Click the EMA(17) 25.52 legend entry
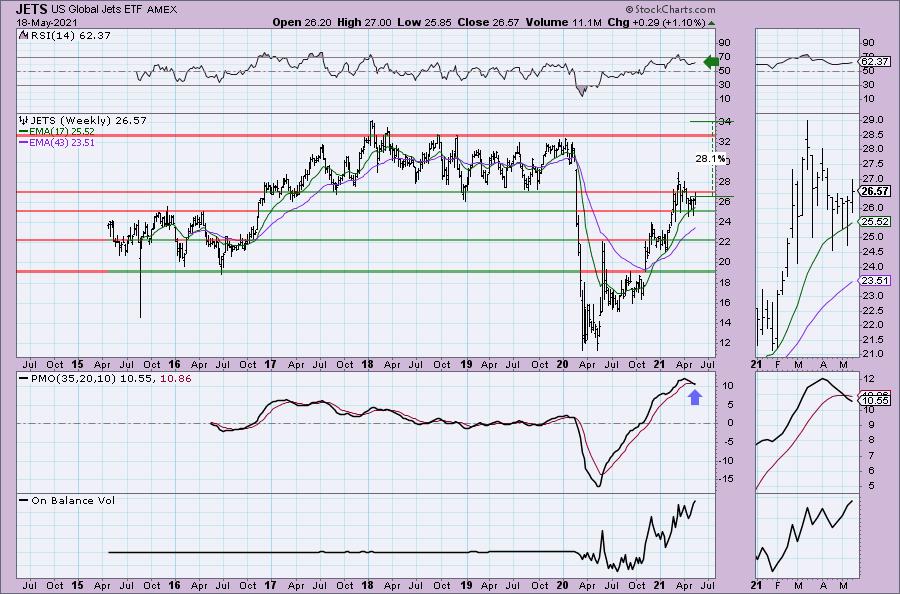The height and width of the screenshot is (594, 900). [x=57, y=131]
